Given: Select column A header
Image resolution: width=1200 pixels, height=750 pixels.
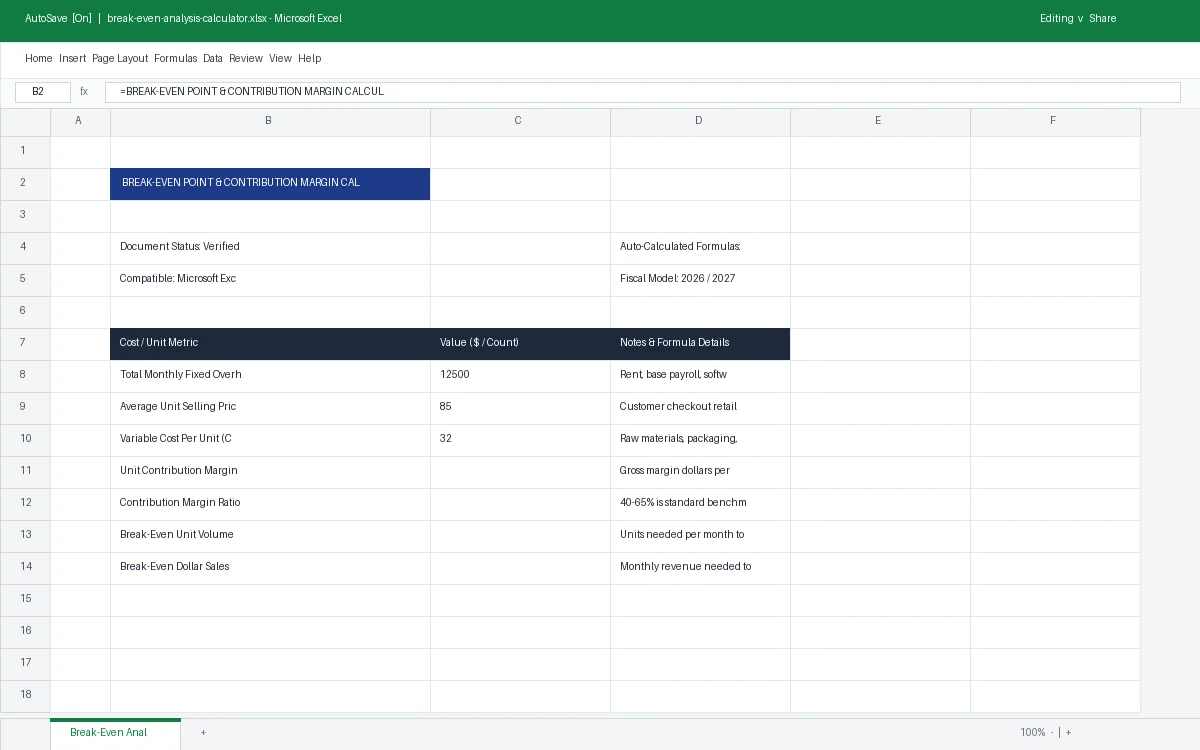Looking at the screenshot, I should coord(80,121).
